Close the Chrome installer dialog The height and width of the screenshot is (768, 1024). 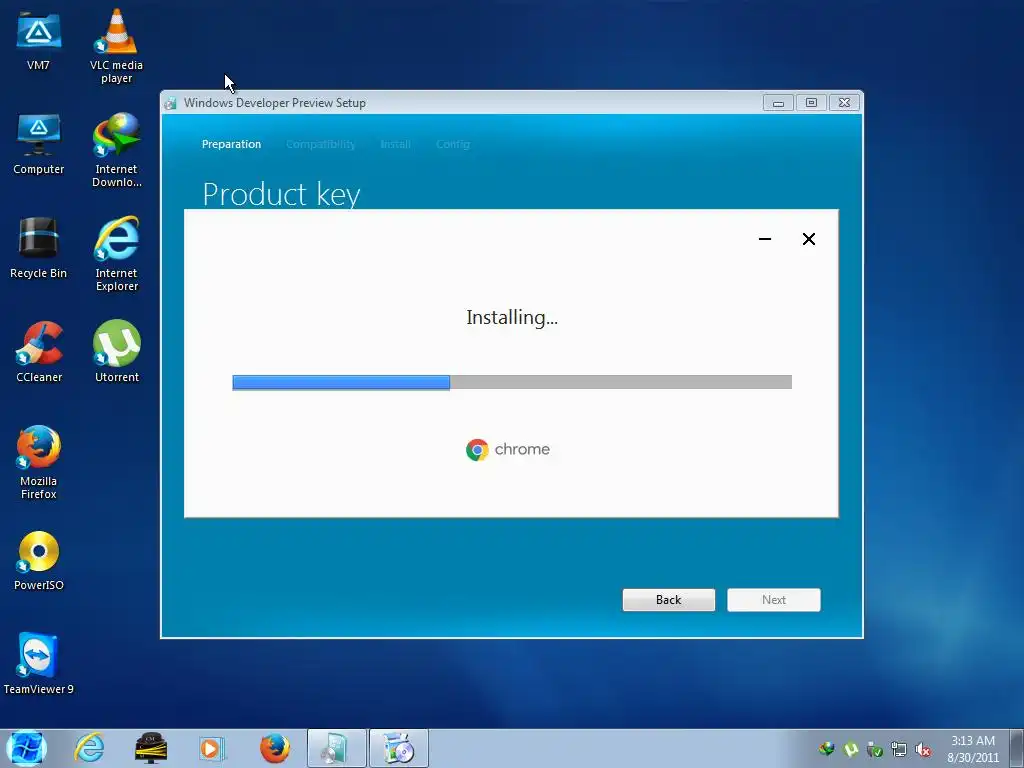tap(808, 239)
